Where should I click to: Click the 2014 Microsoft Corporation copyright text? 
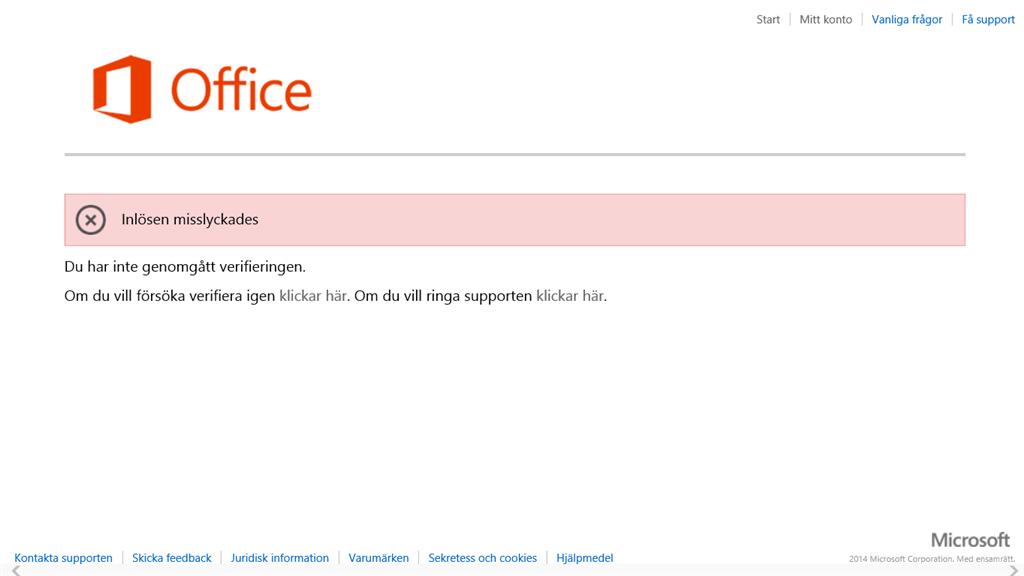pyautogui.click(x=932, y=559)
